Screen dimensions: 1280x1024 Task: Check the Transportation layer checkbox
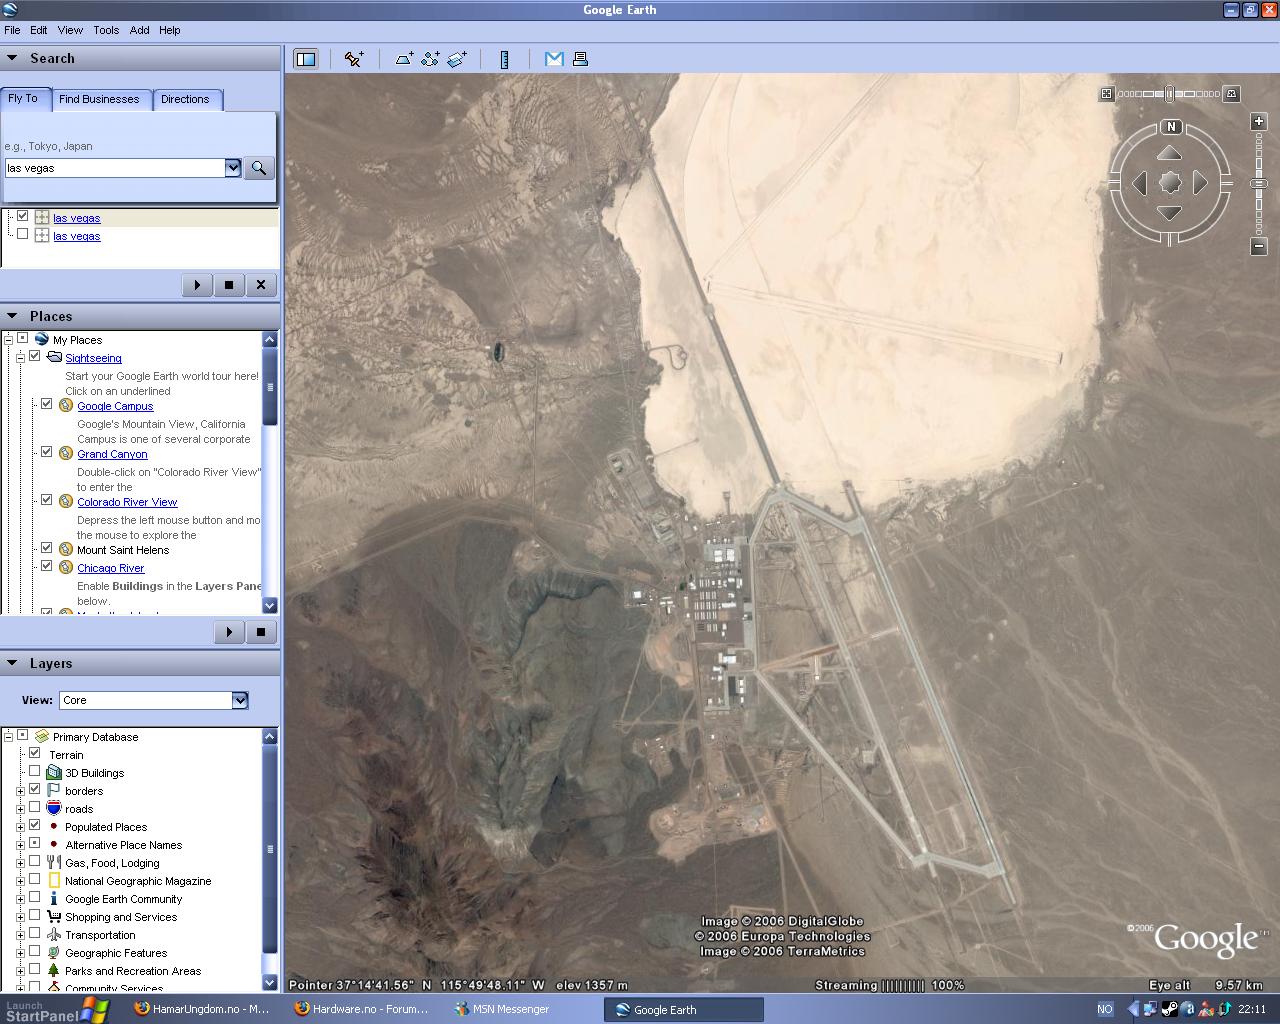coord(35,934)
